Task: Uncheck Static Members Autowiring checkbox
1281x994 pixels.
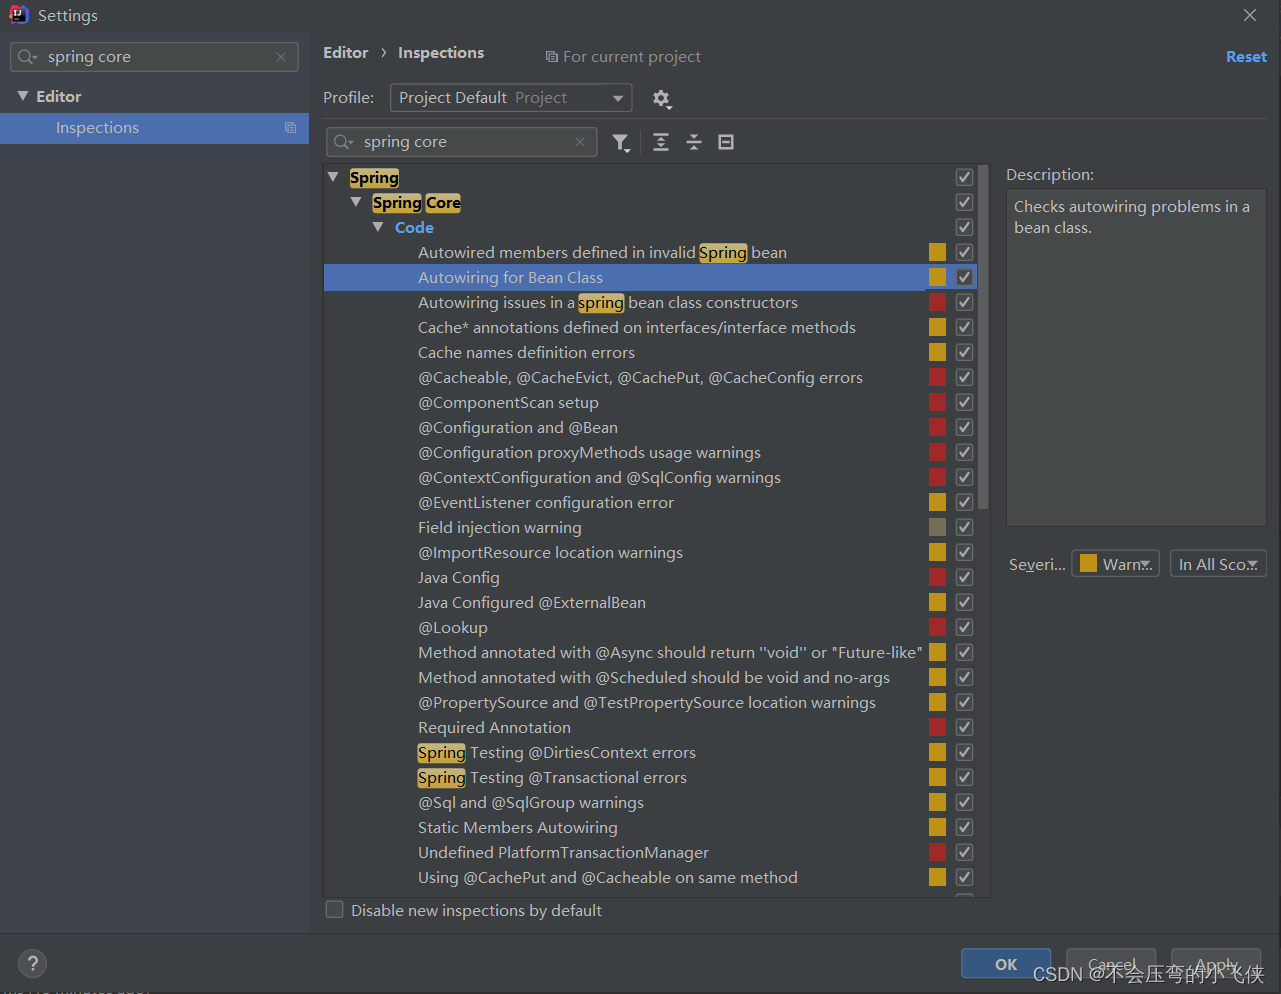Action: click(x=964, y=827)
